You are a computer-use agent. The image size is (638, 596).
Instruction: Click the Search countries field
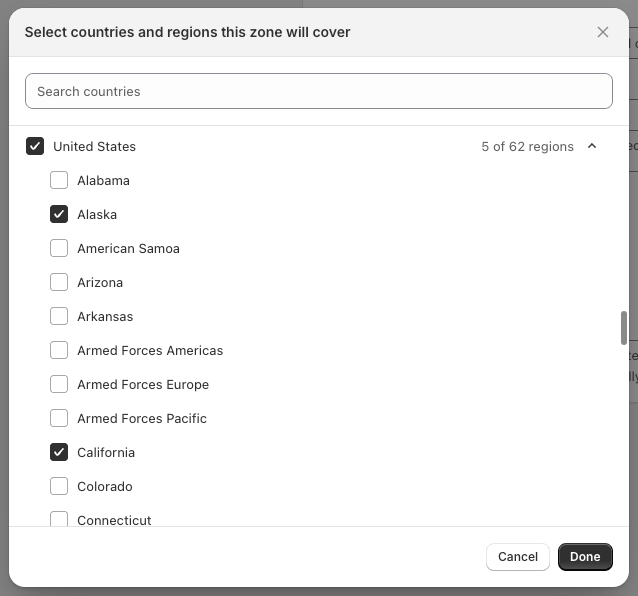point(318,91)
